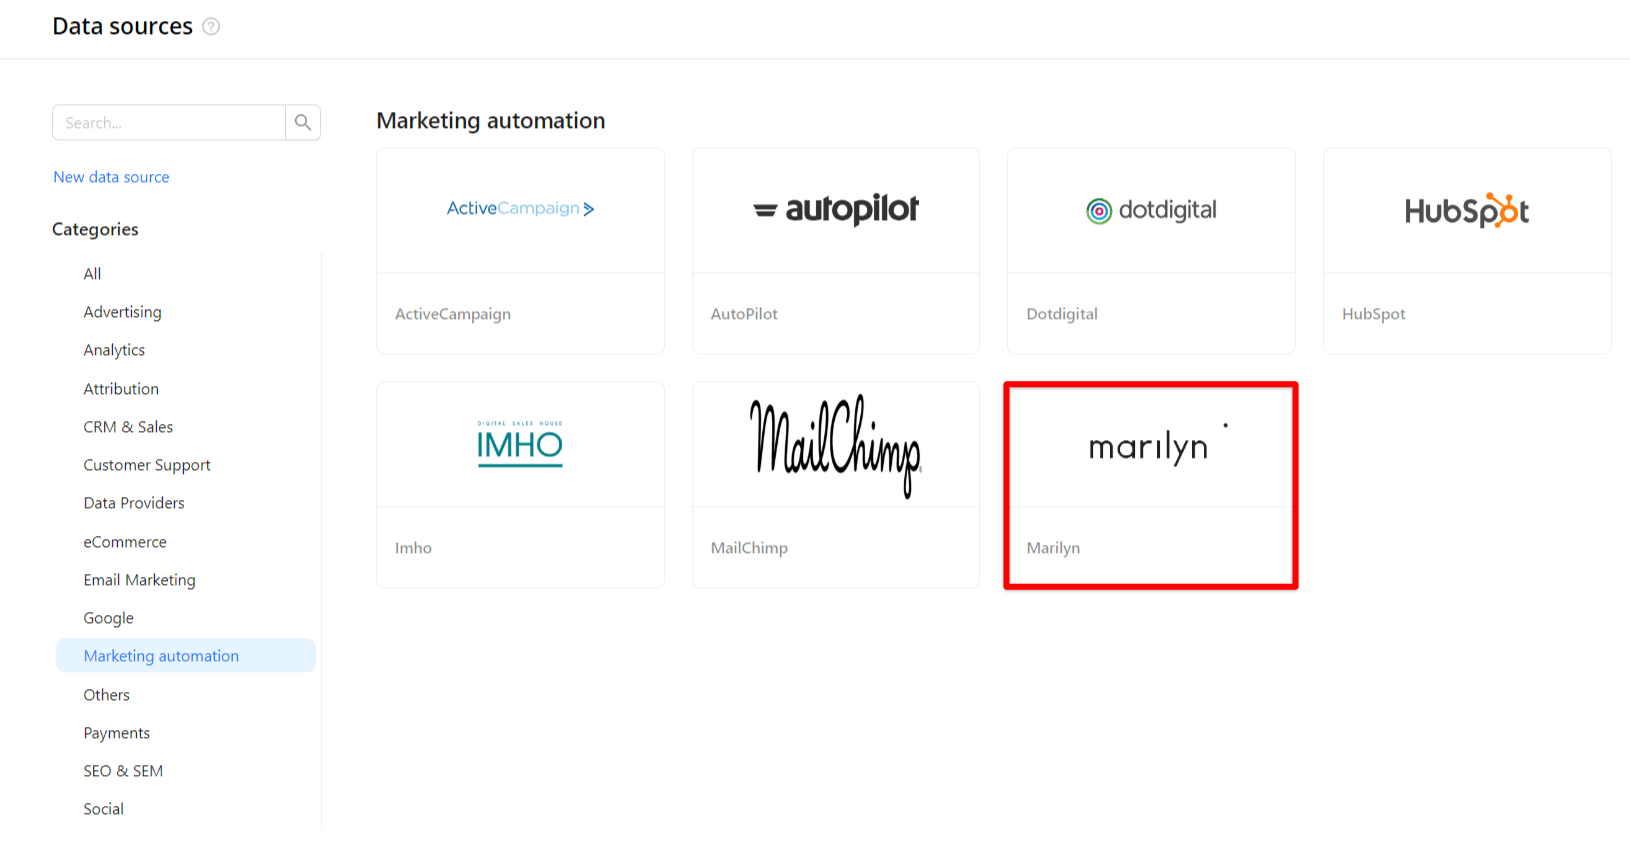Open the New data source link
This screenshot has width=1630, height=843.
[x=111, y=177]
